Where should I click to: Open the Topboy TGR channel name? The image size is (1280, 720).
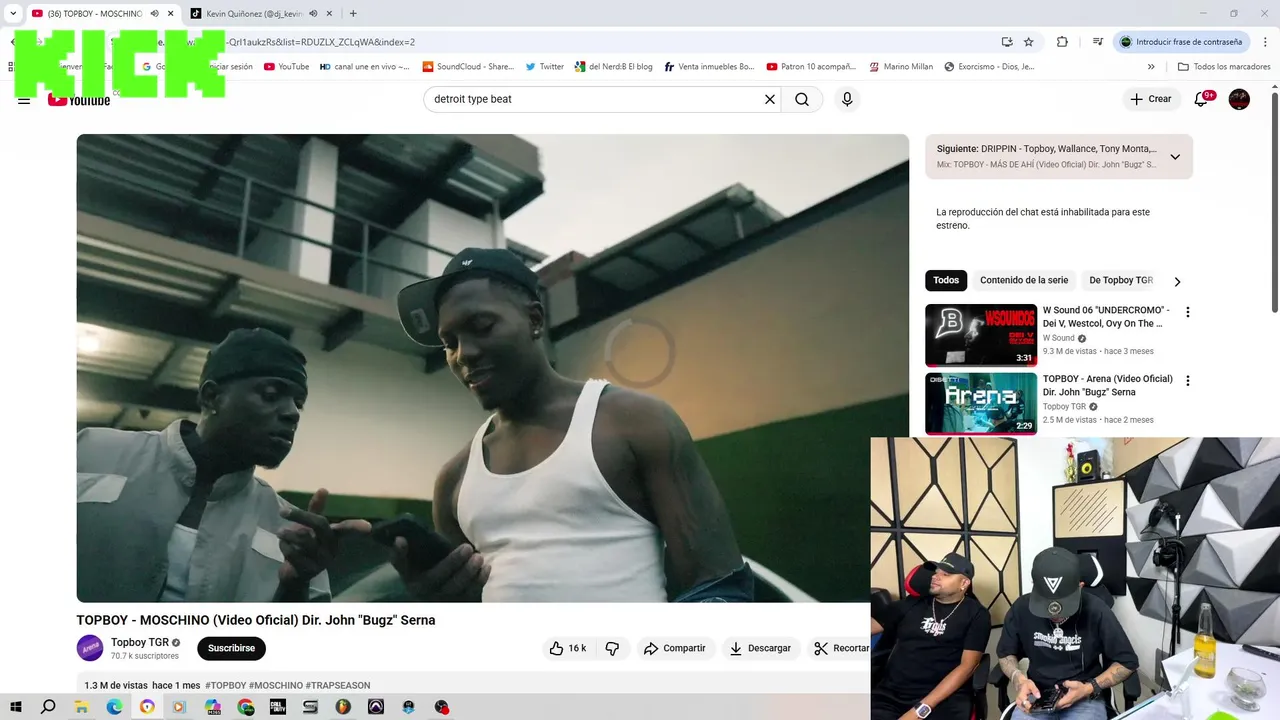coord(139,642)
